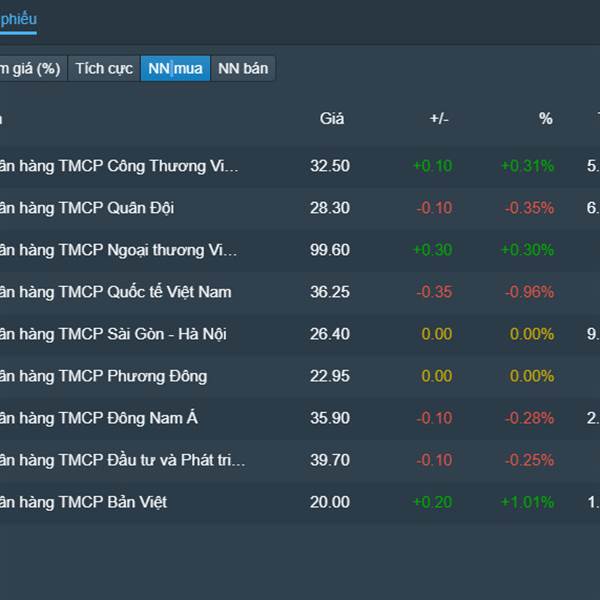Click the -0.35% change value
The height and width of the screenshot is (600, 600).
[530, 208]
